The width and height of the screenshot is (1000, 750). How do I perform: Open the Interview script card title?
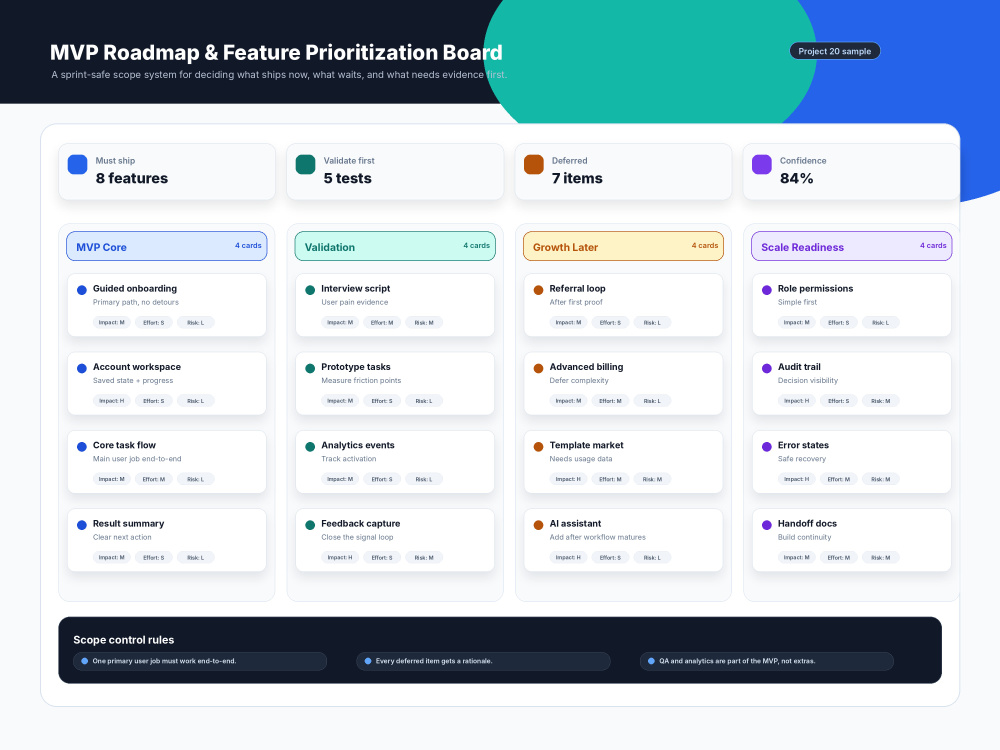point(355,288)
